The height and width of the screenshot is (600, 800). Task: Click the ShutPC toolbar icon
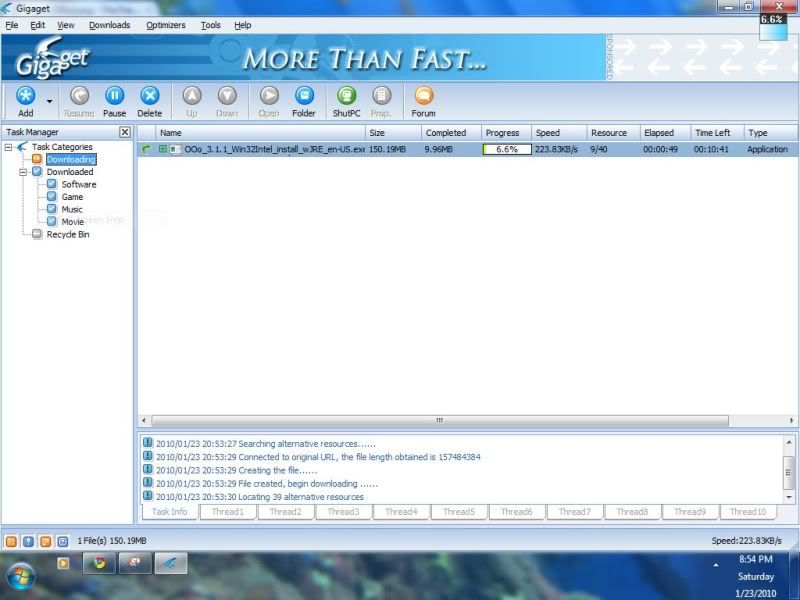[346, 96]
